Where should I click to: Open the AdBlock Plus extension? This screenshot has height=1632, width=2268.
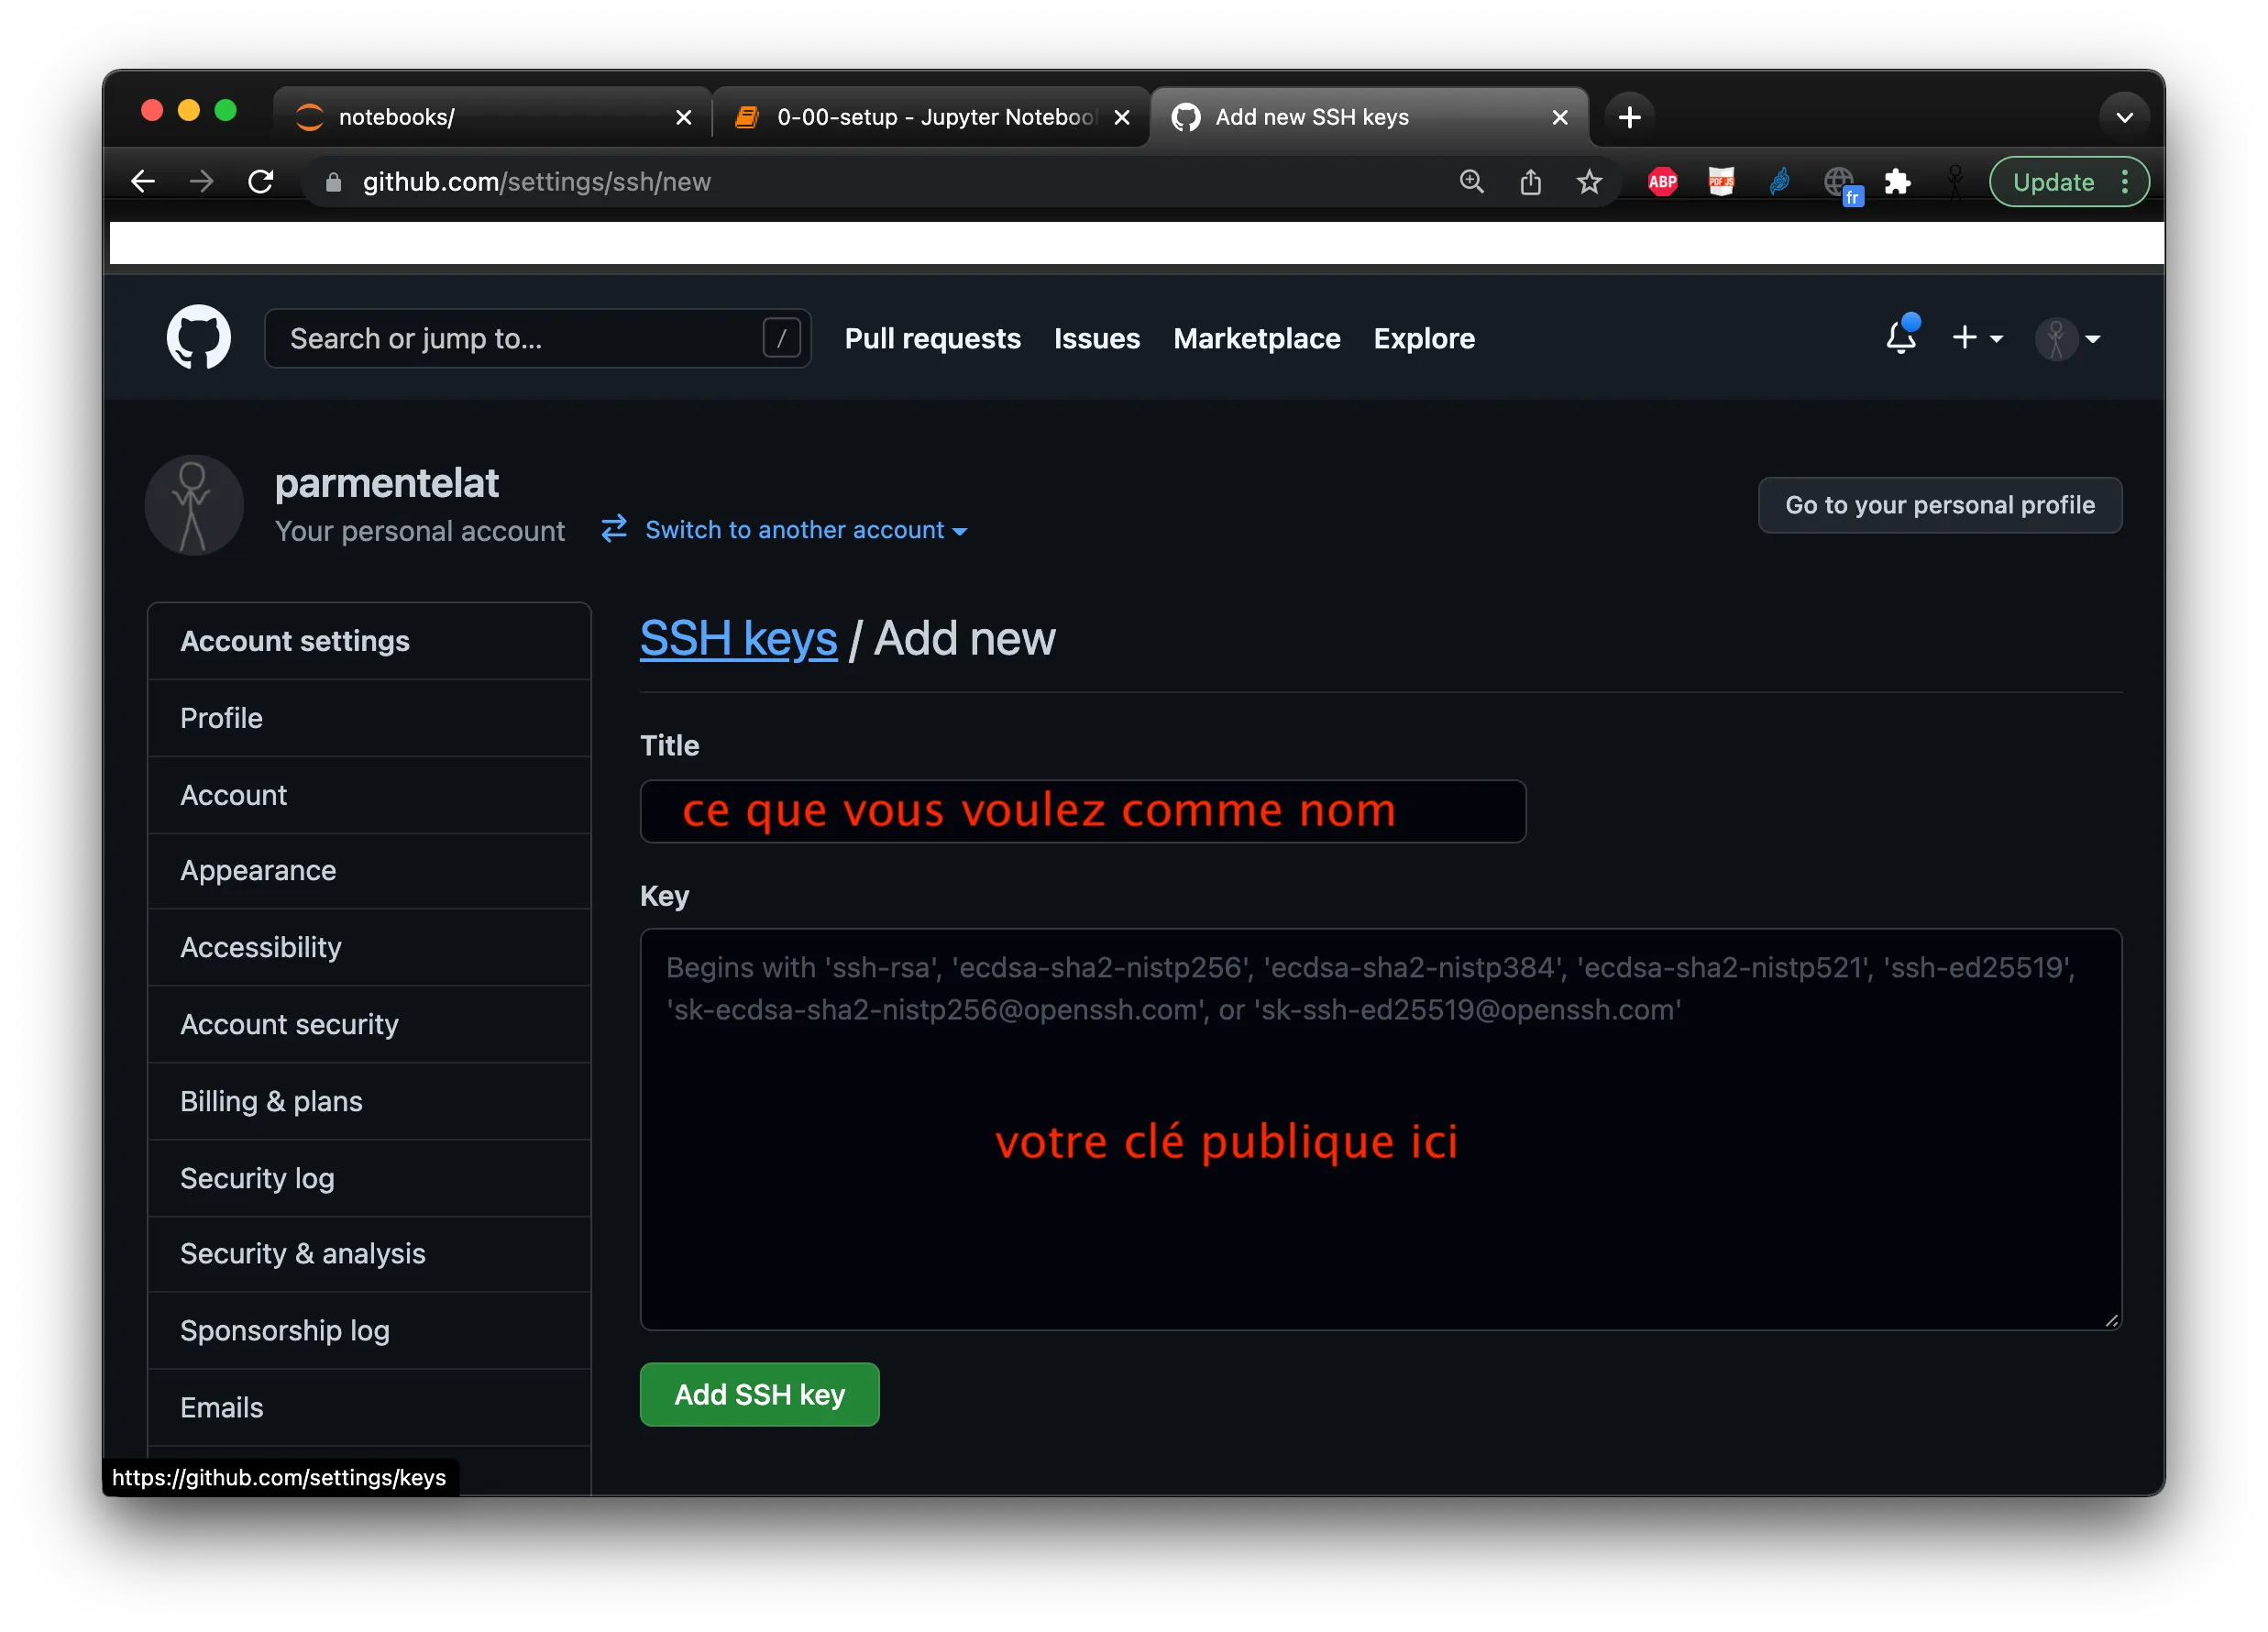point(1661,181)
